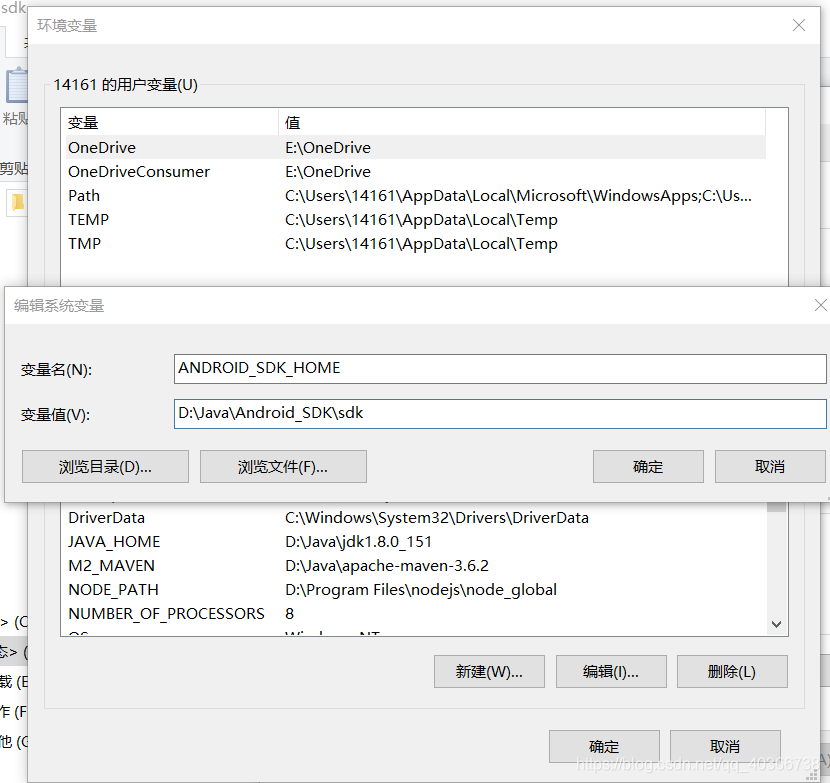This screenshot has width=830, height=783.
Task: Click the value C:\Windows\System32\Drivers\DriverData
Action: 437,517
